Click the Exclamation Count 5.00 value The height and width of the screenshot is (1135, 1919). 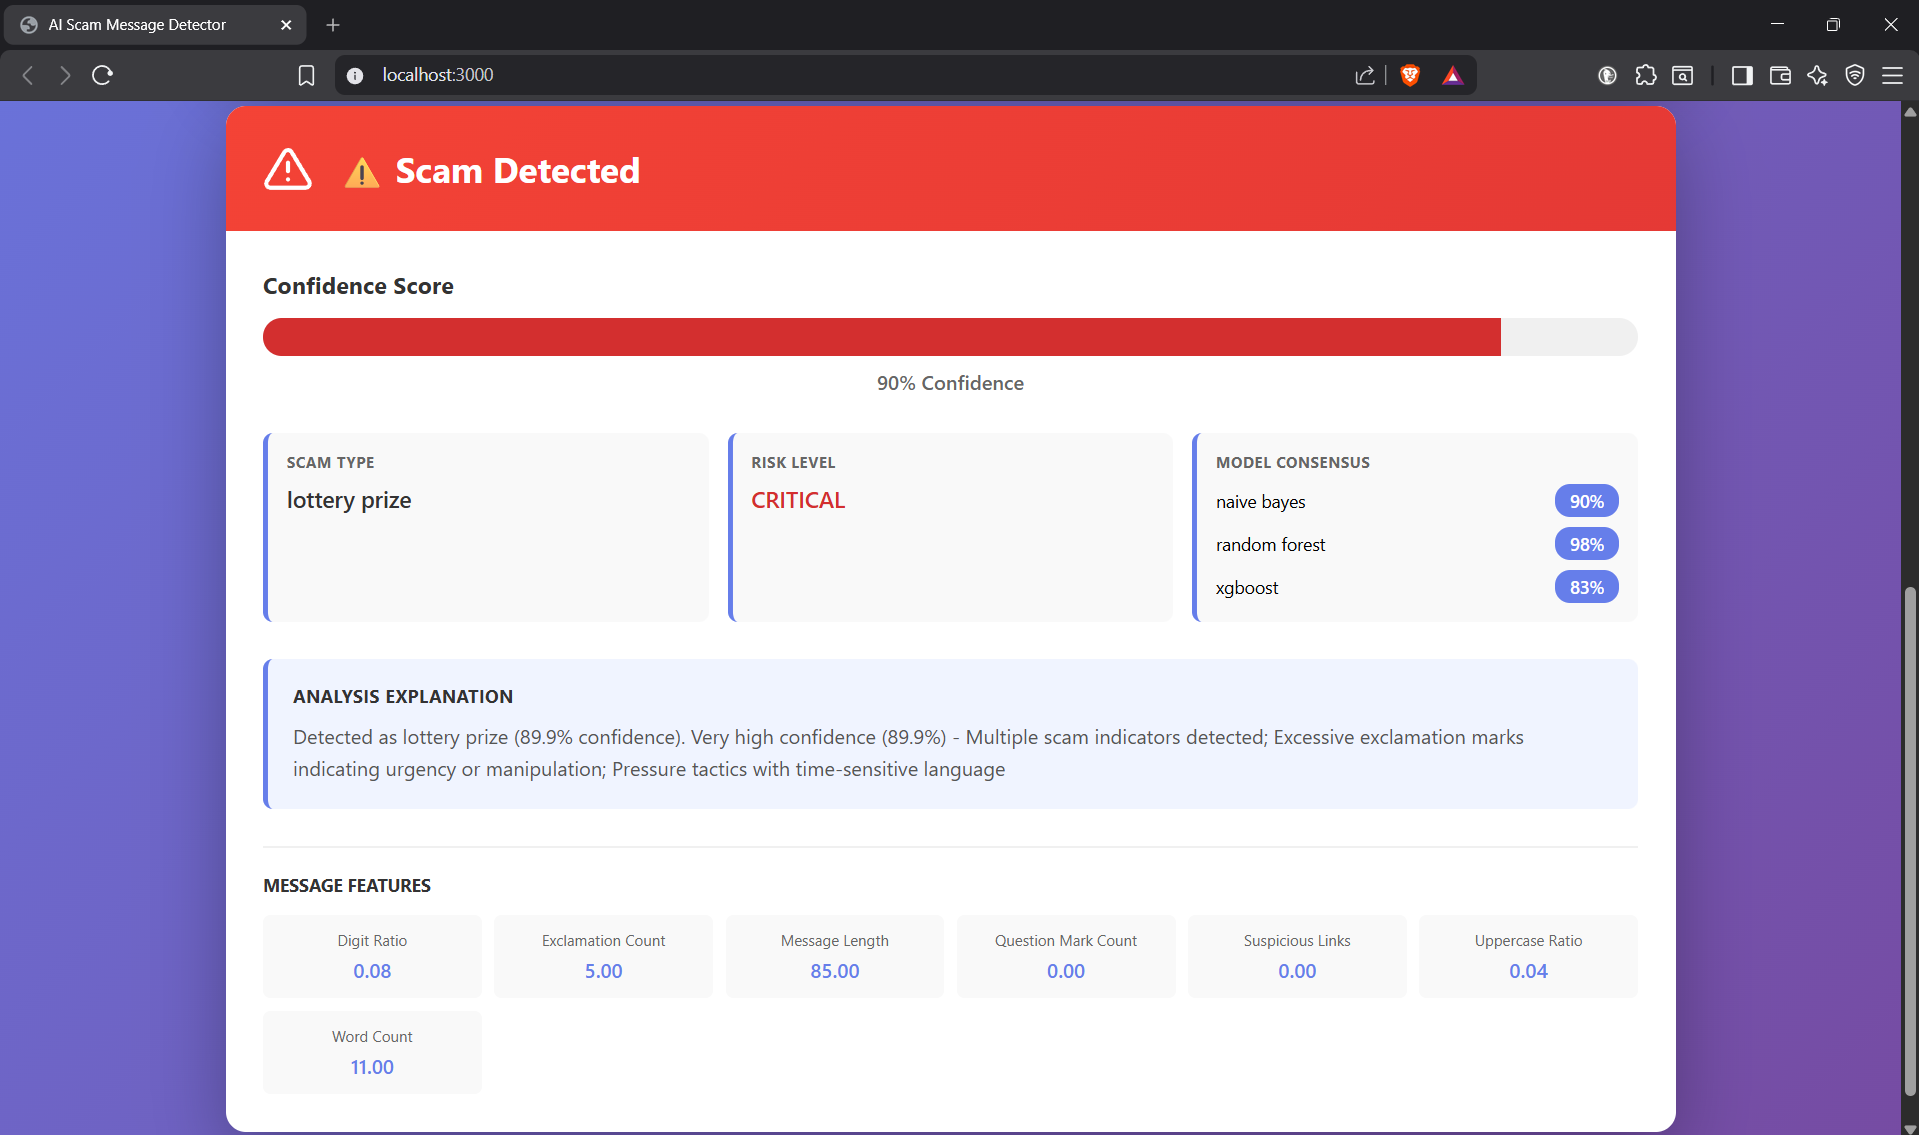pos(603,971)
